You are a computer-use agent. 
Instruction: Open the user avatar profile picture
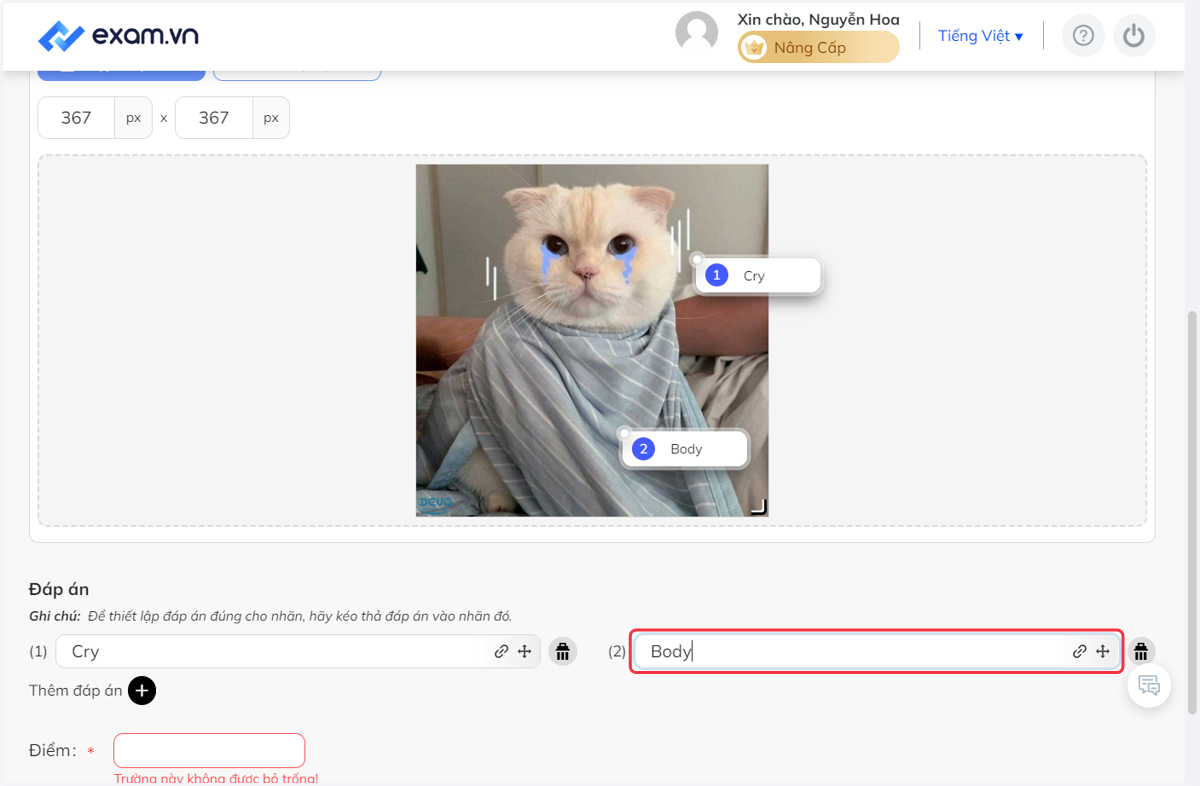coord(697,33)
